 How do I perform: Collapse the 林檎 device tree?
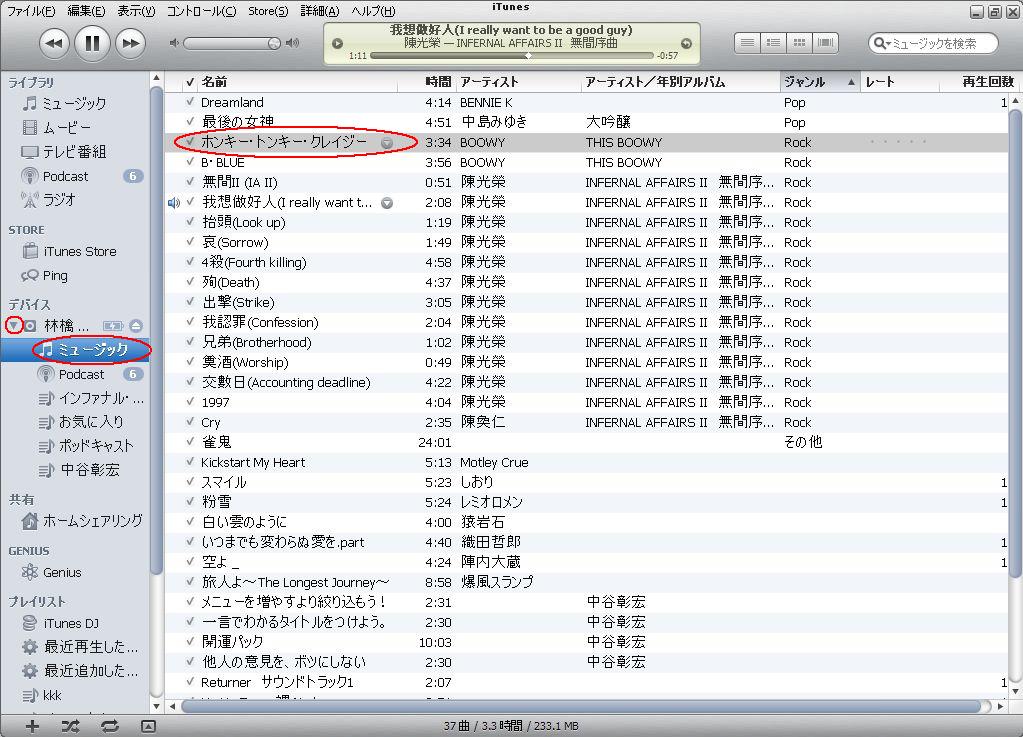click(14, 326)
